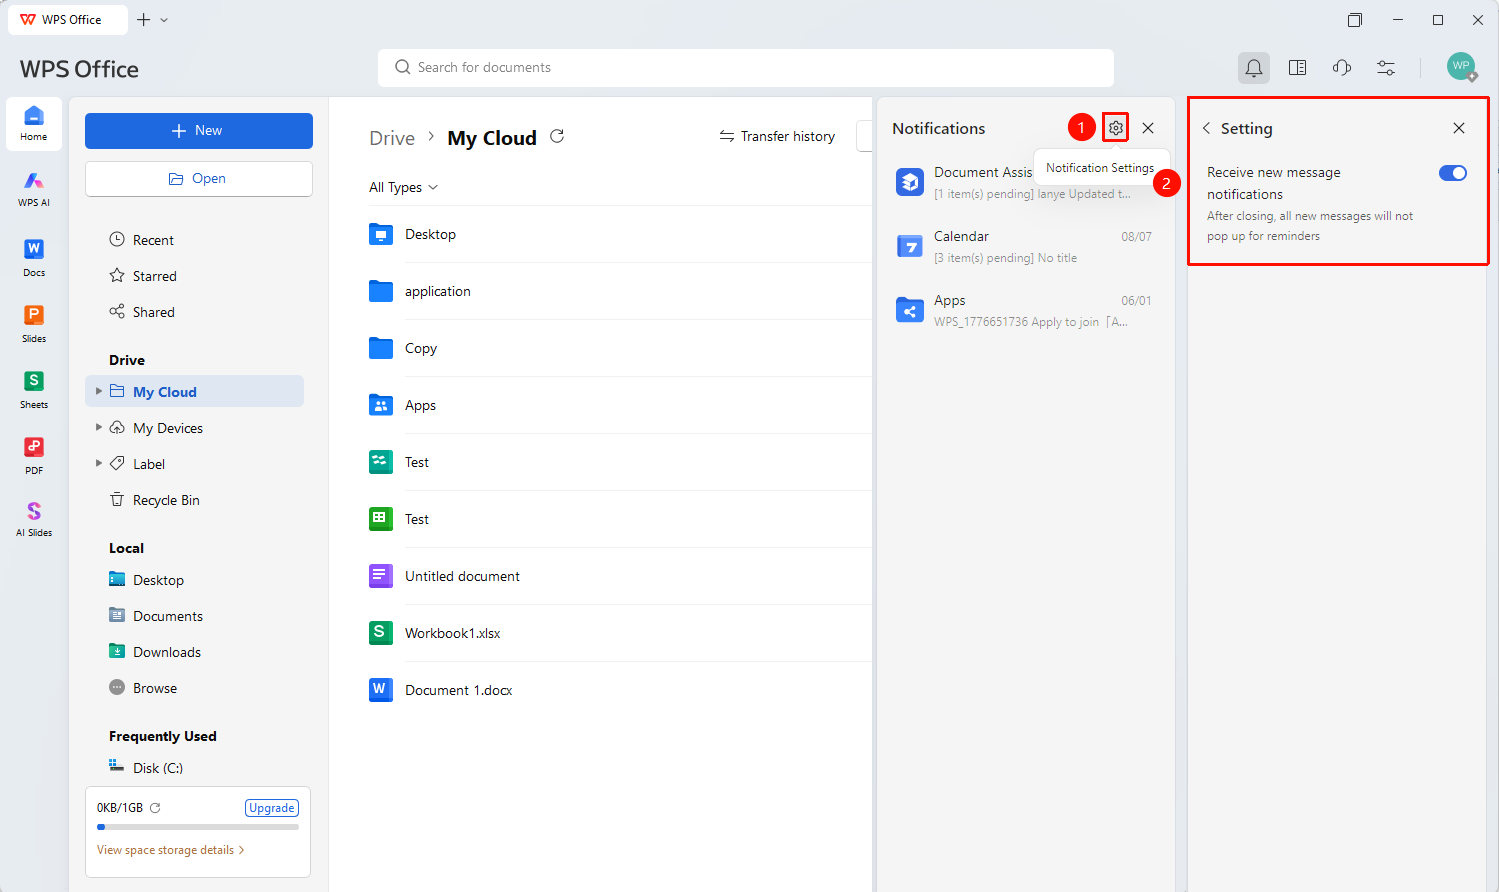
Task: Close the Notifications panel
Action: coord(1148,128)
